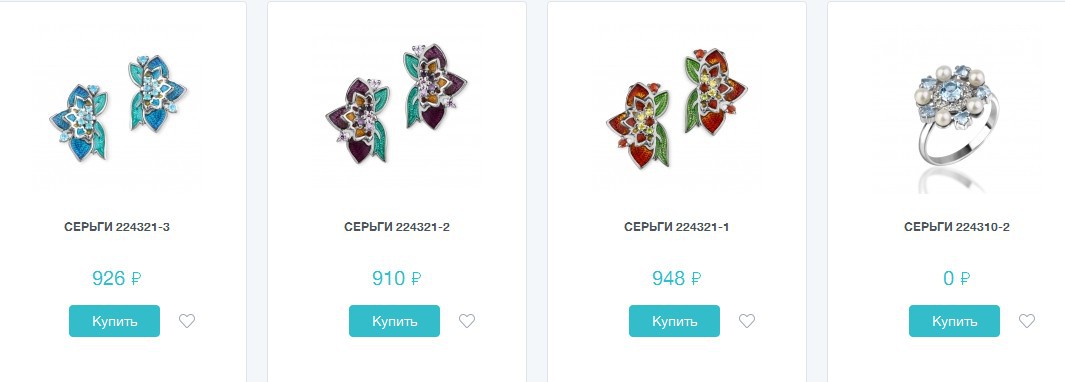This screenshot has width=1065, height=382.
Task: Mark item 224310-2 as favorite with heart
Action: point(1026,321)
